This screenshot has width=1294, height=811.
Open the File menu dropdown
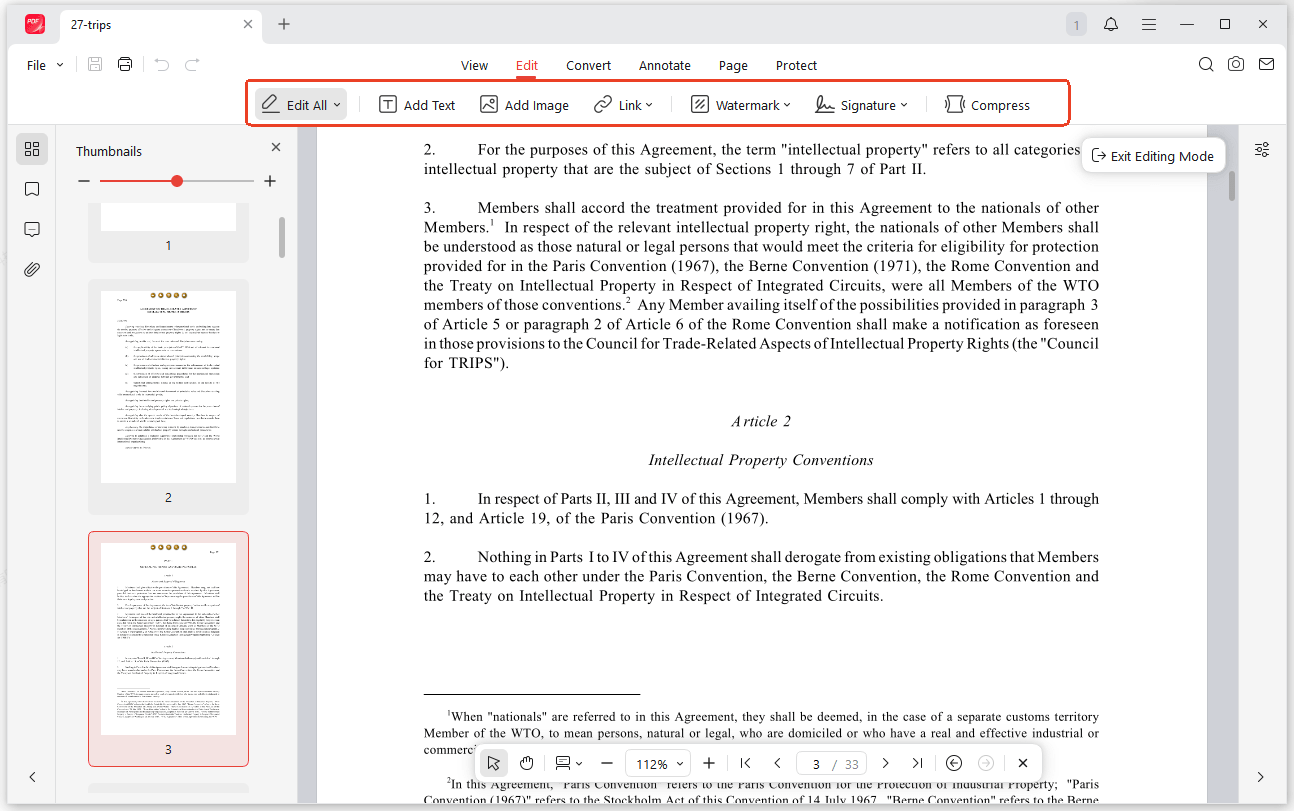coord(45,65)
